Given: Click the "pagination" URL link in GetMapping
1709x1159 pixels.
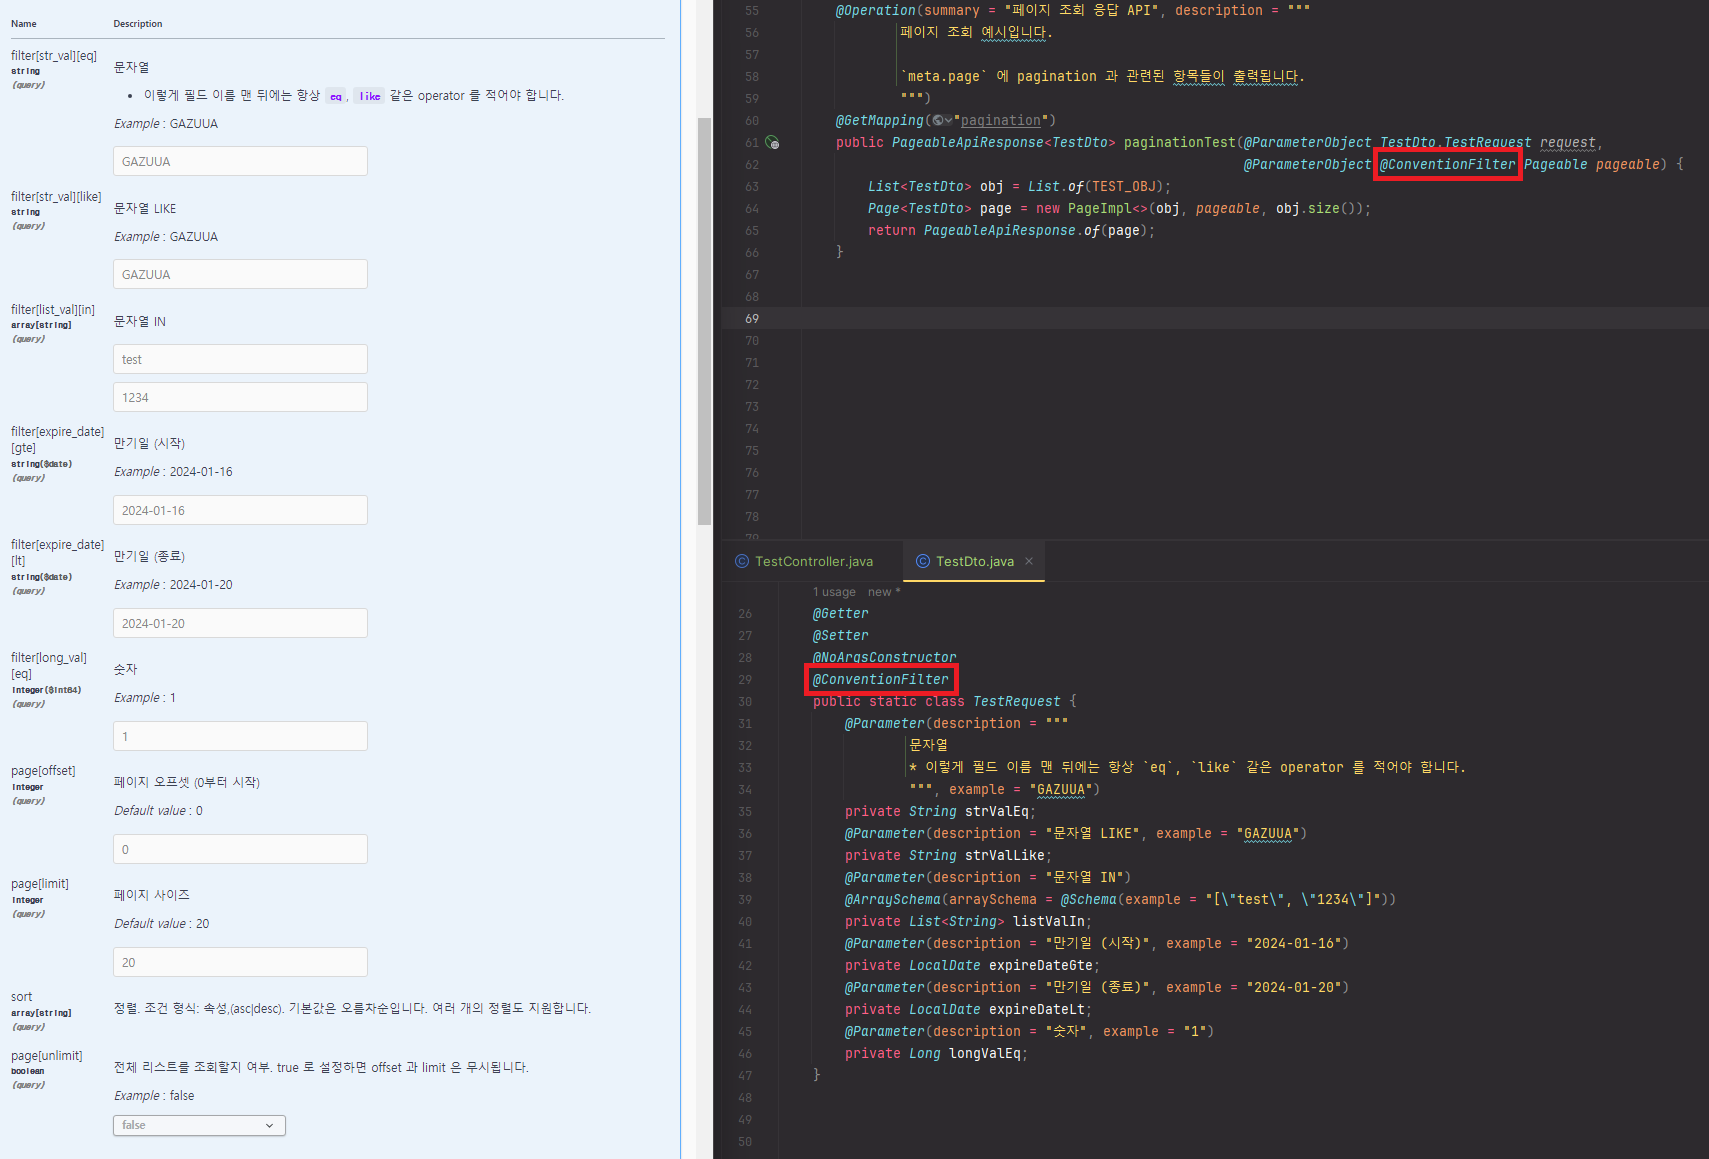Looking at the screenshot, I should [1000, 121].
